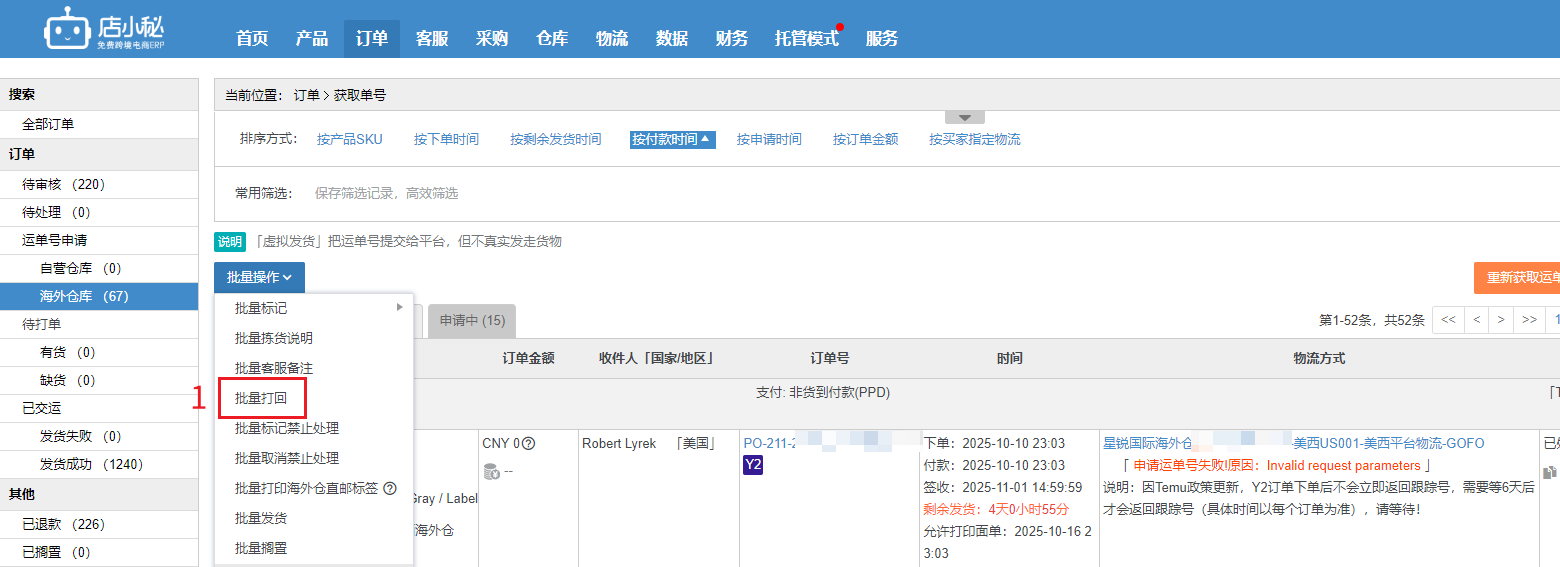
Task: Go to next page with > arrow
Action: (1501, 320)
